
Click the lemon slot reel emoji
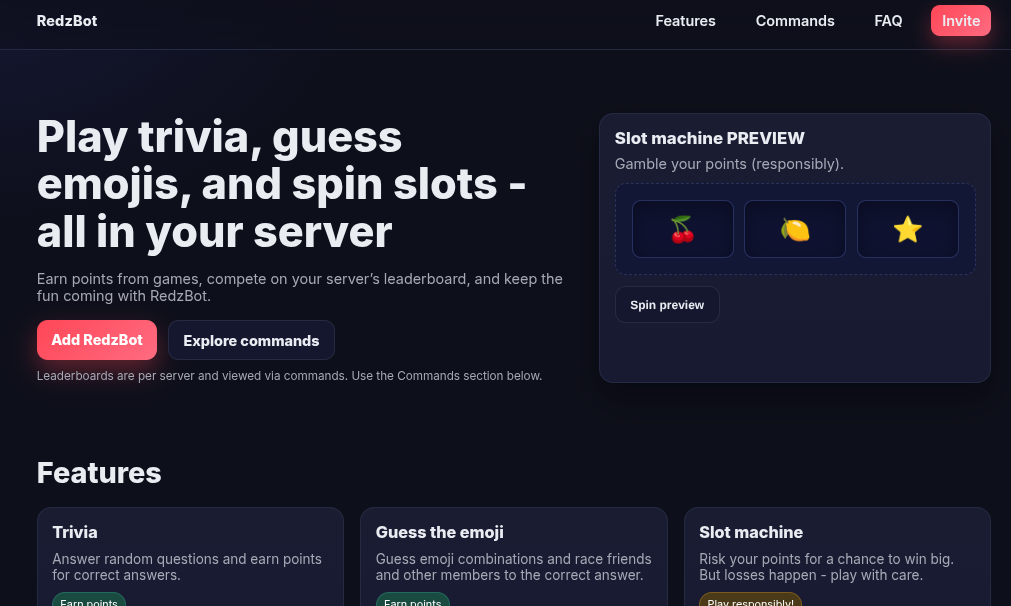tap(795, 229)
